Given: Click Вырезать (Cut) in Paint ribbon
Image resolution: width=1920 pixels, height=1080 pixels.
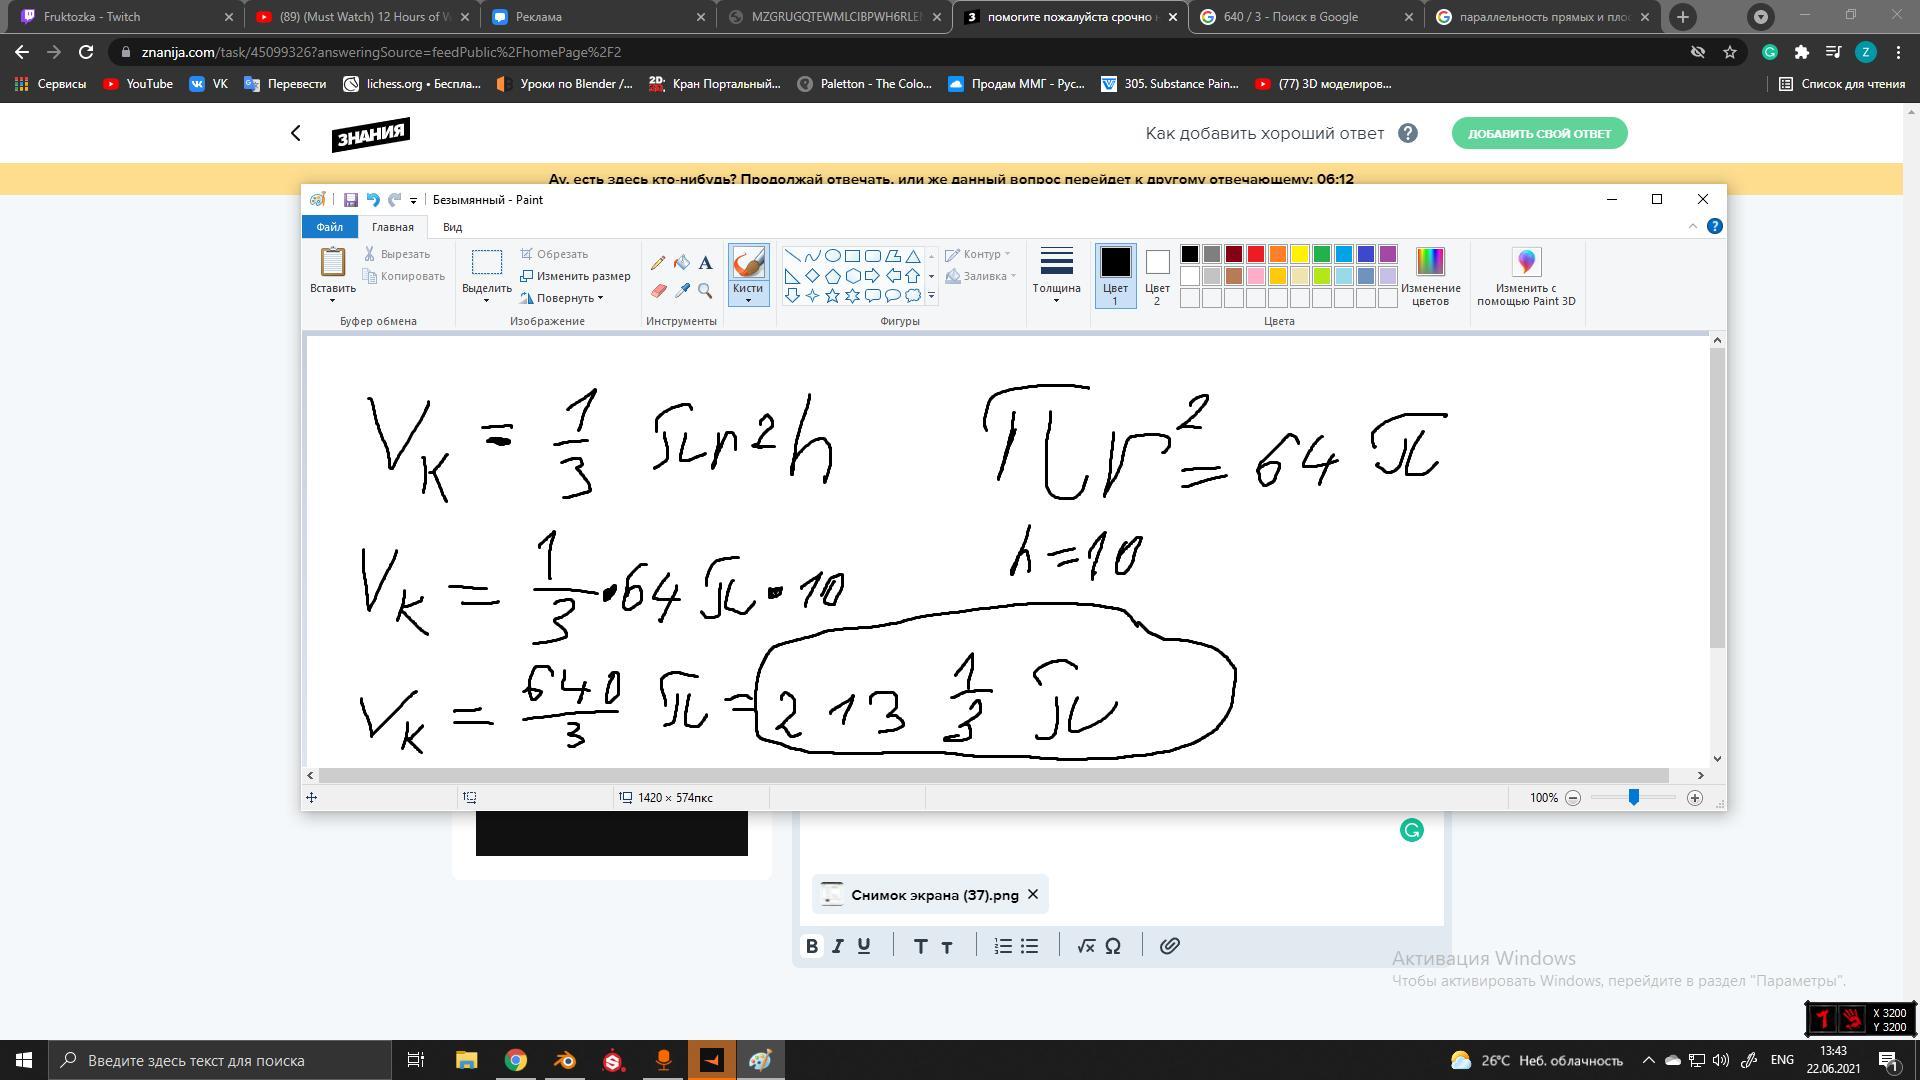Looking at the screenshot, I should (x=397, y=254).
